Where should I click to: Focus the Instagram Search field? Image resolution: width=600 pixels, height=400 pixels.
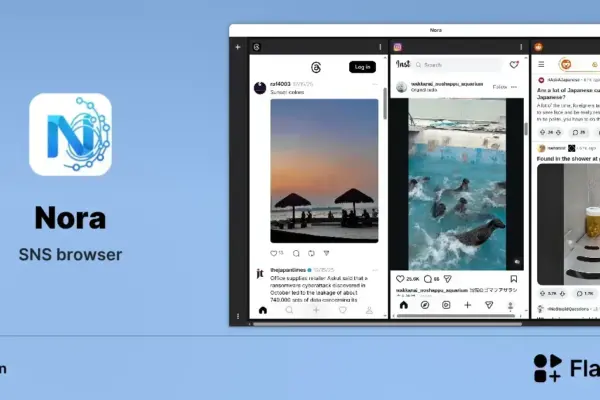pyautogui.click(x=458, y=65)
